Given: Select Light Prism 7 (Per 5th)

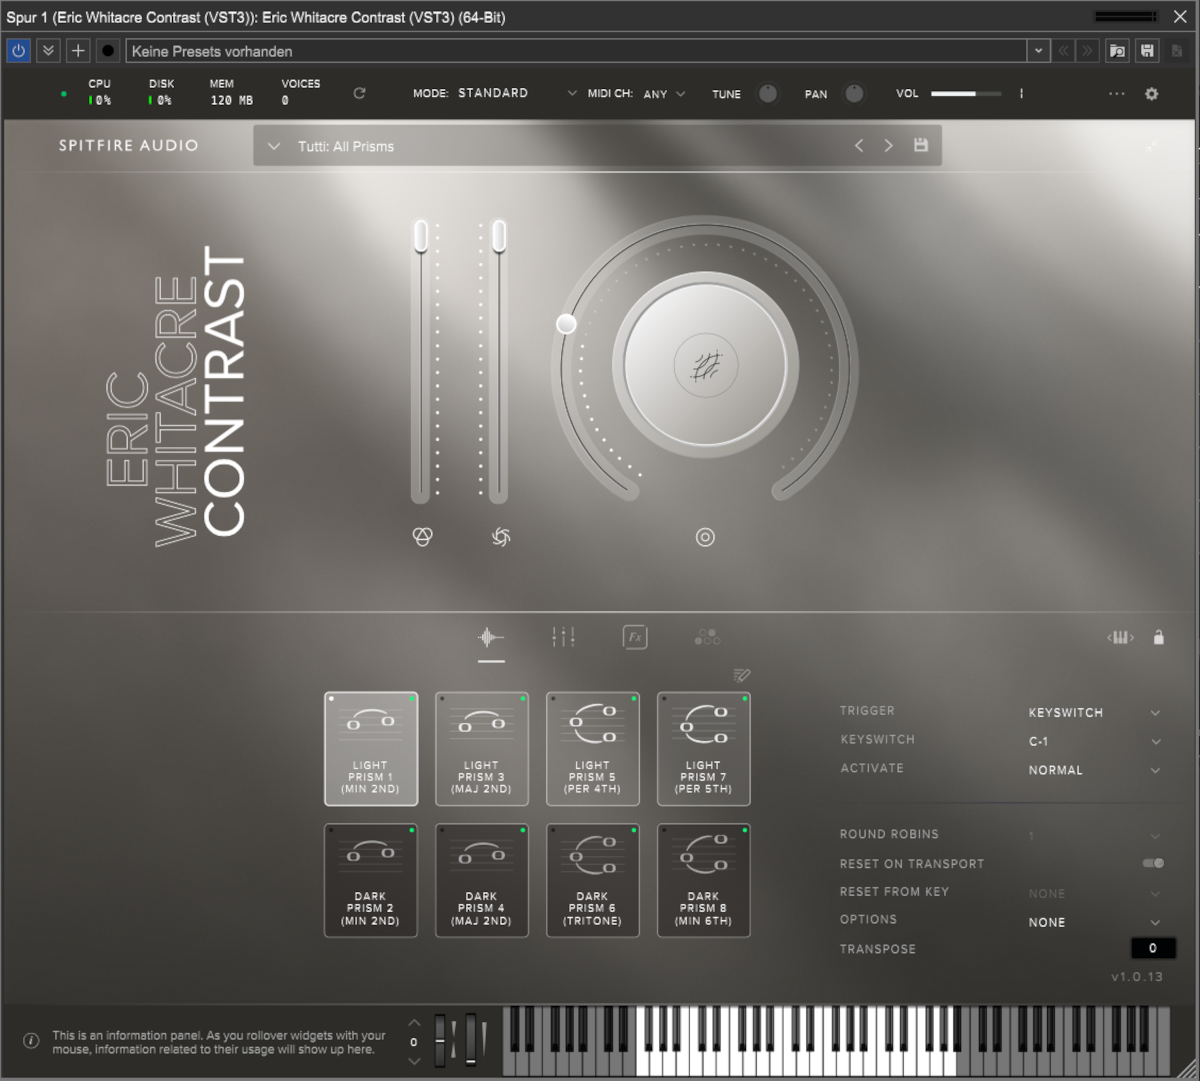Looking at the screenshot, I should tap(704, 748).
